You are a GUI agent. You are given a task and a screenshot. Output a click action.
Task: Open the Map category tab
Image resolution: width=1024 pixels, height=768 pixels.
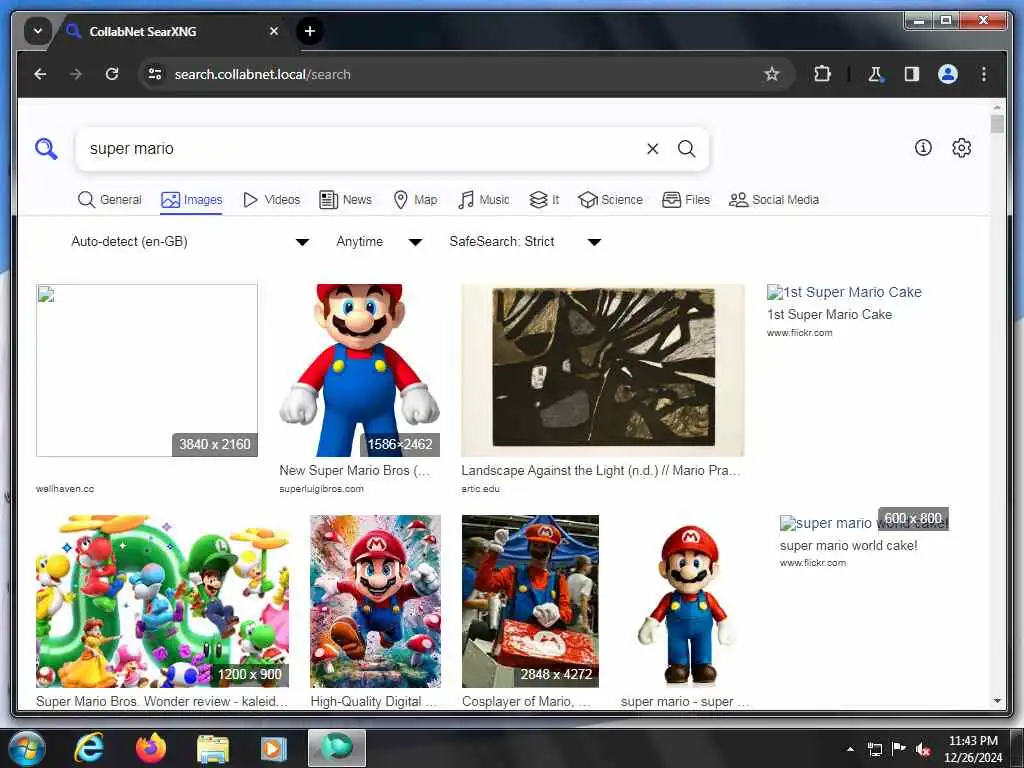pos(415,200)
